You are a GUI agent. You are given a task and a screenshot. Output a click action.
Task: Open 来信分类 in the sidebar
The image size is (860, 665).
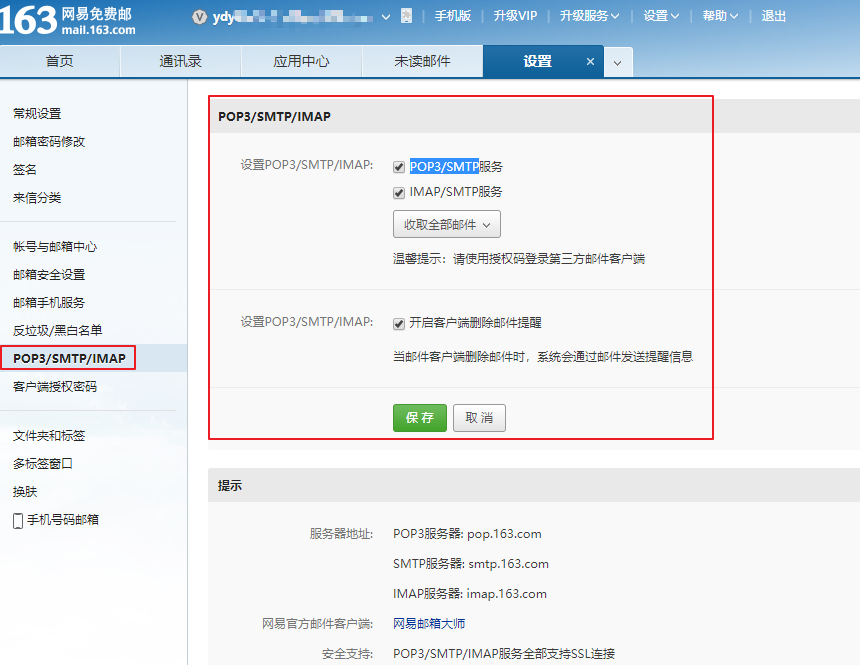pyautogui.click(x=37, y=198)
